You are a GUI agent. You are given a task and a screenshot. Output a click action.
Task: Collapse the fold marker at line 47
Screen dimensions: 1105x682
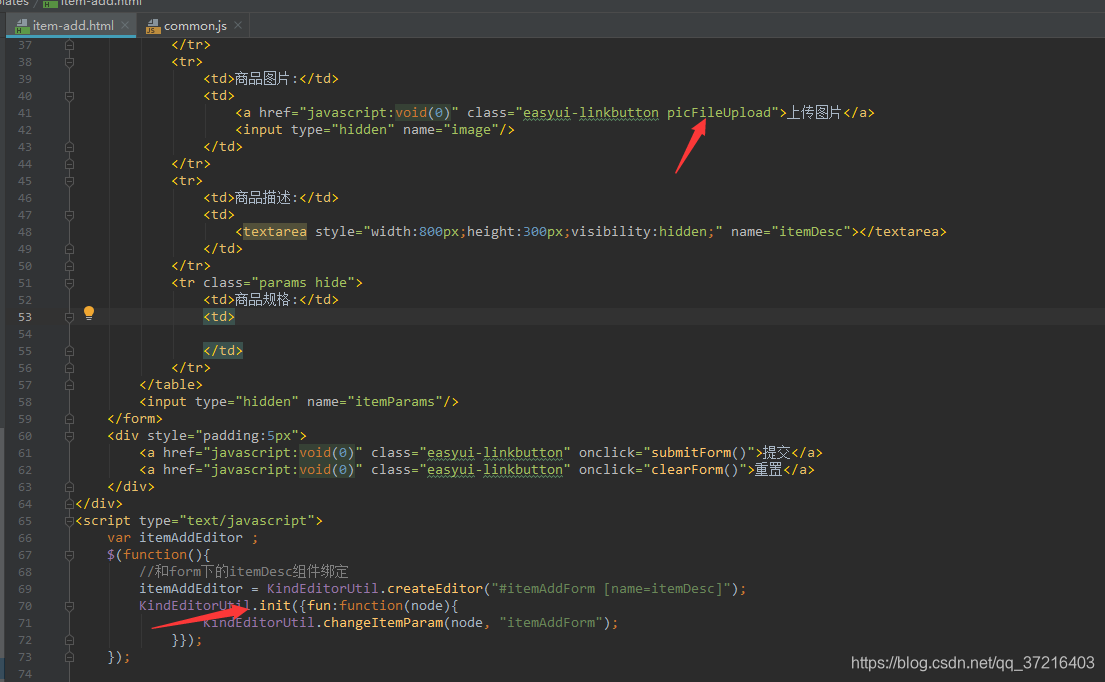tap(69, 215)
